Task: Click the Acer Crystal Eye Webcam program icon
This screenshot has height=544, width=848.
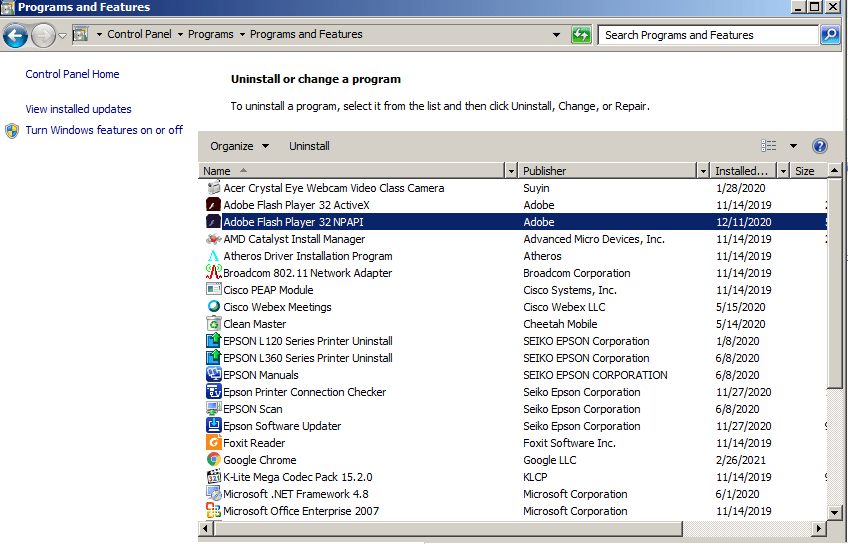Action: (x=214, y=188)
